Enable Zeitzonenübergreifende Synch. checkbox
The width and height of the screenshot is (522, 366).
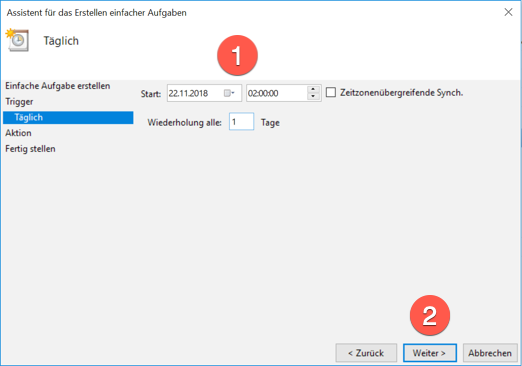coord(331,92)
